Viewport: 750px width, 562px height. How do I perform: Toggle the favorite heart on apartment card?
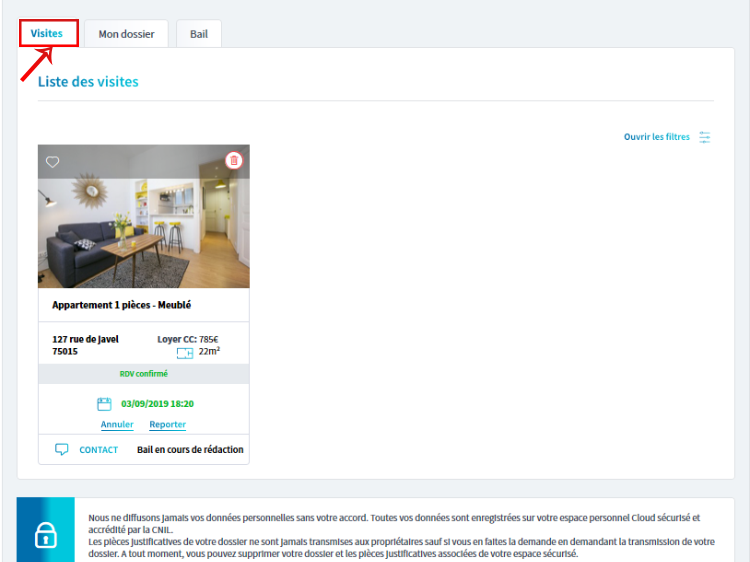tap(53, 162)
